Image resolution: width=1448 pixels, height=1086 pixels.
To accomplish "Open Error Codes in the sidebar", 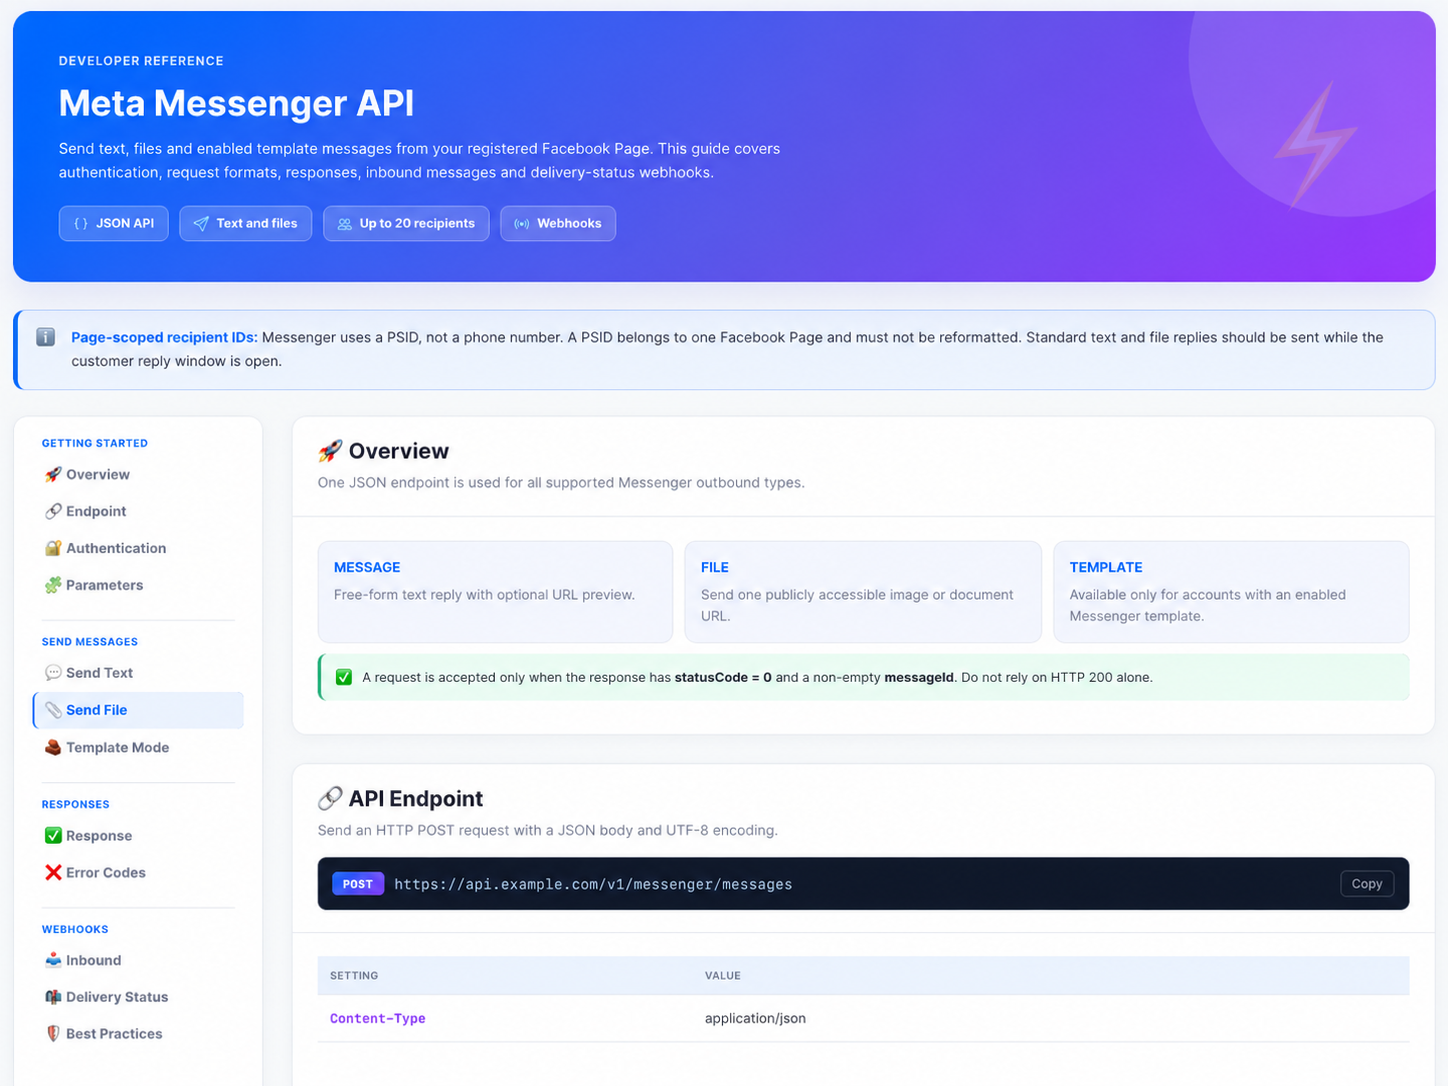I will (138, 873).
